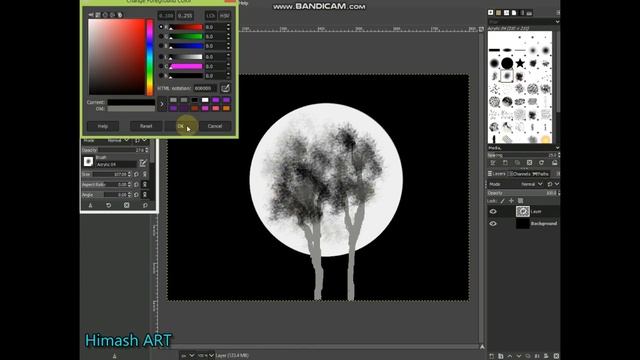Click the green channel slider
640x360 pixels.
point(186,36)
